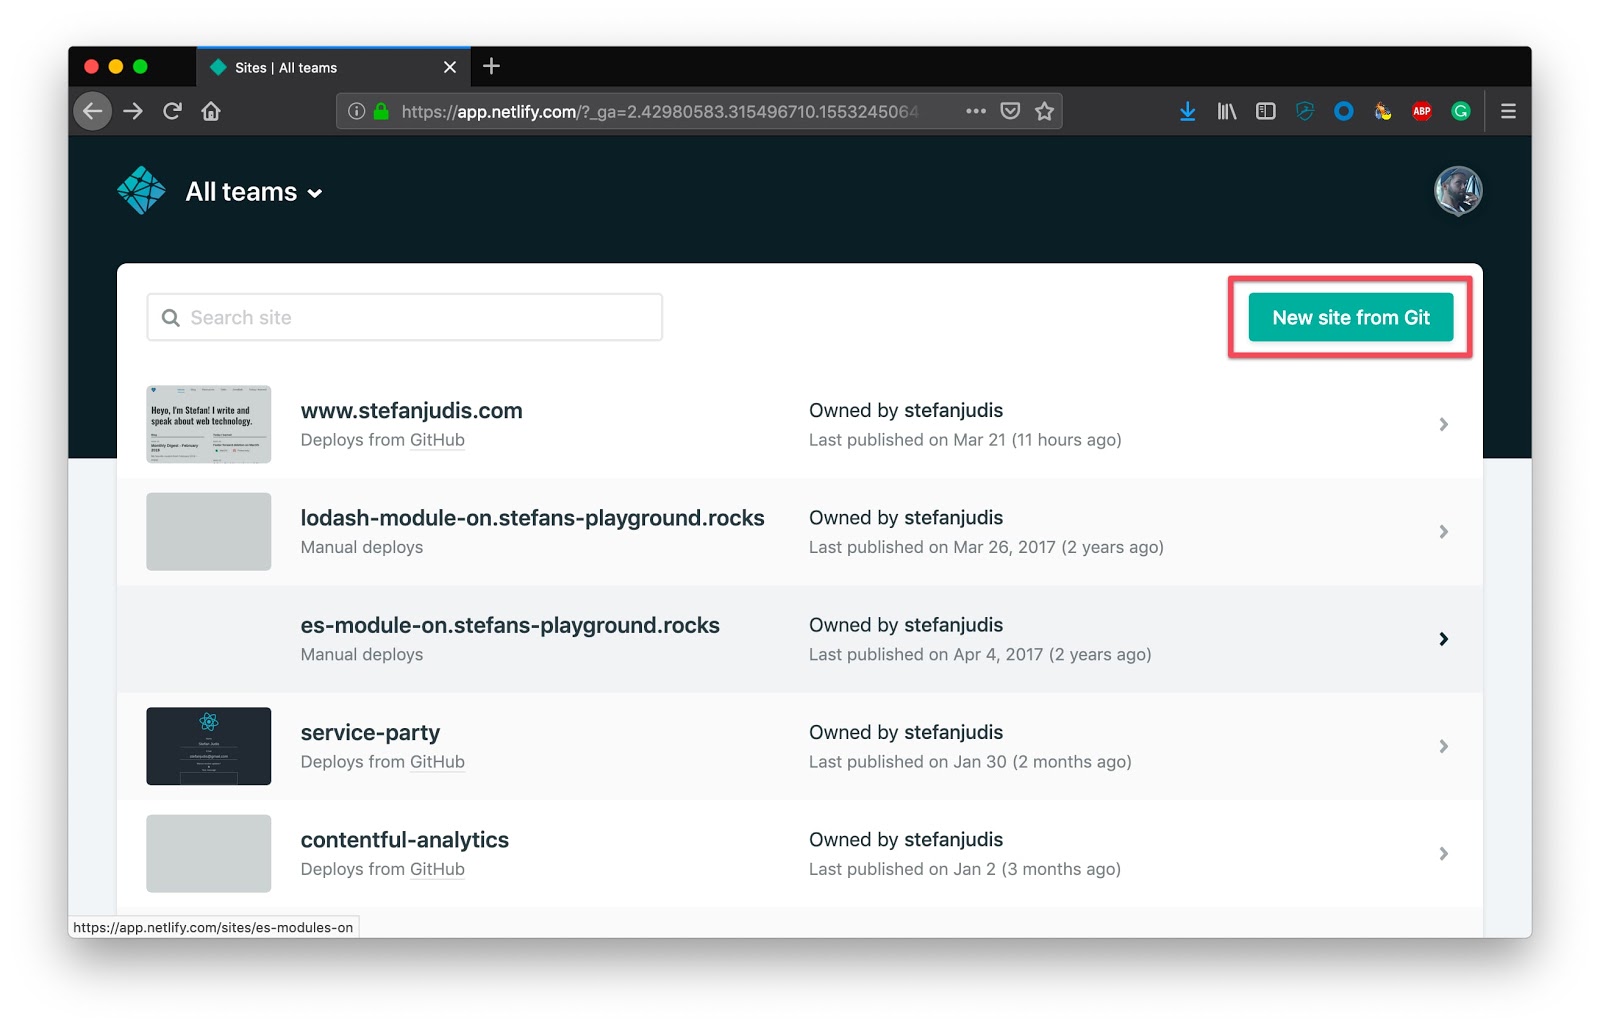The height and width of the screenshot is (1028, 1600).
Task: Click 'Last published on Mar 26, 2017' text
Action: click(x=986, y=547)
